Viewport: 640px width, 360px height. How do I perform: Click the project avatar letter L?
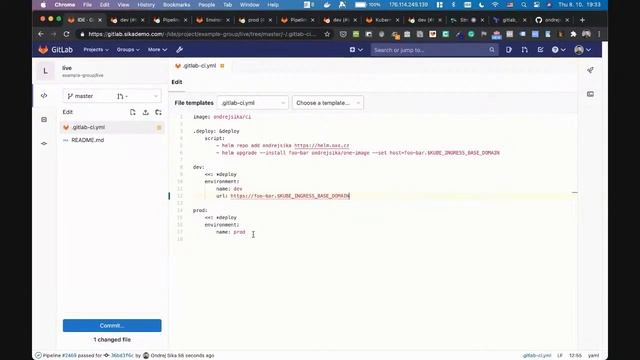(x=45, y=71)
